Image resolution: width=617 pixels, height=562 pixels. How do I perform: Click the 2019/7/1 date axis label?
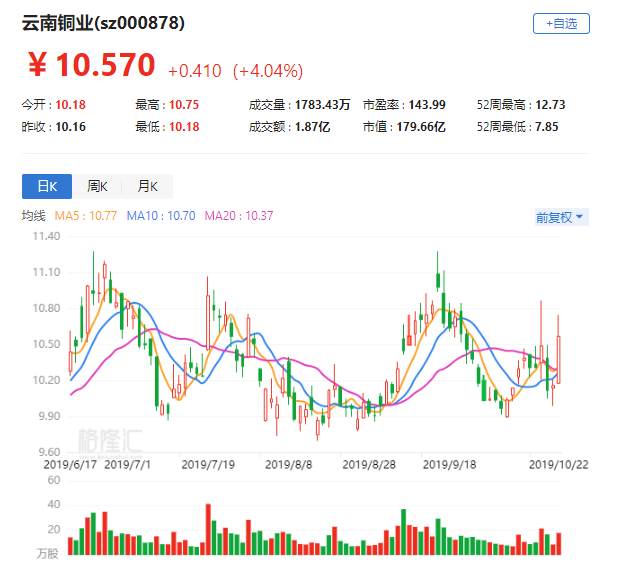pos(127,465)
